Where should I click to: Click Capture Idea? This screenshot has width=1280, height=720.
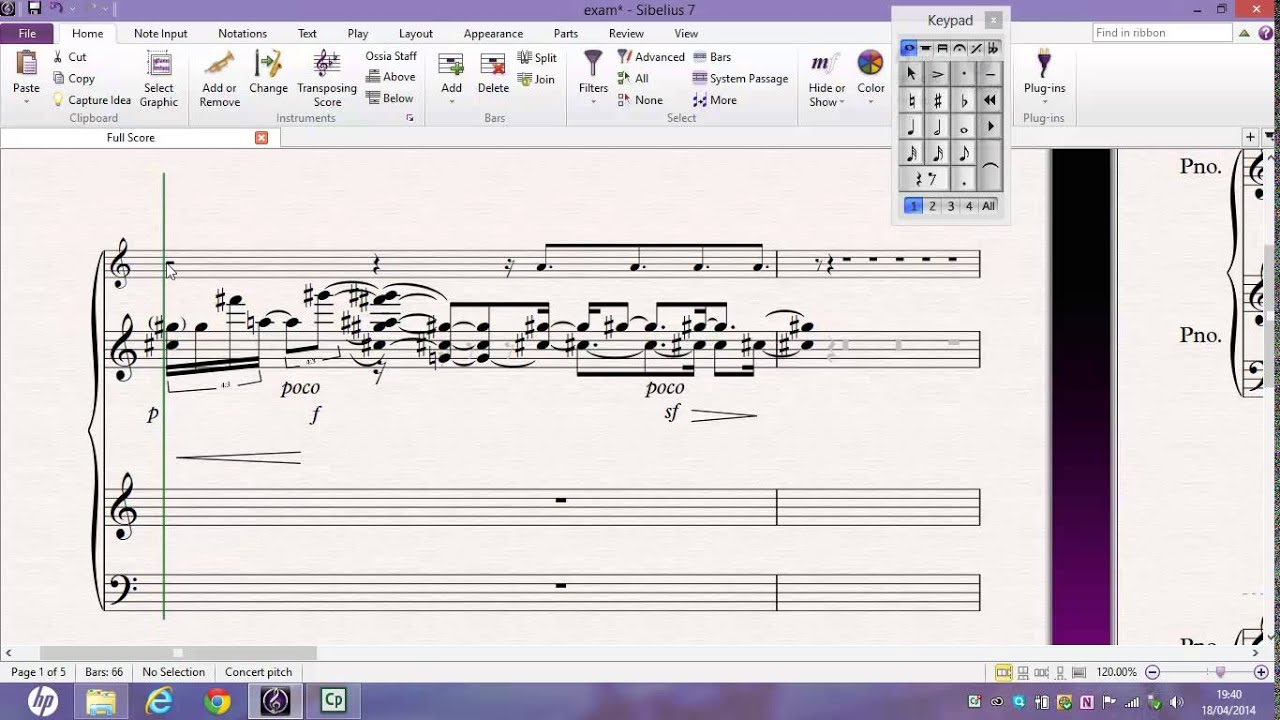pos(92,100)
